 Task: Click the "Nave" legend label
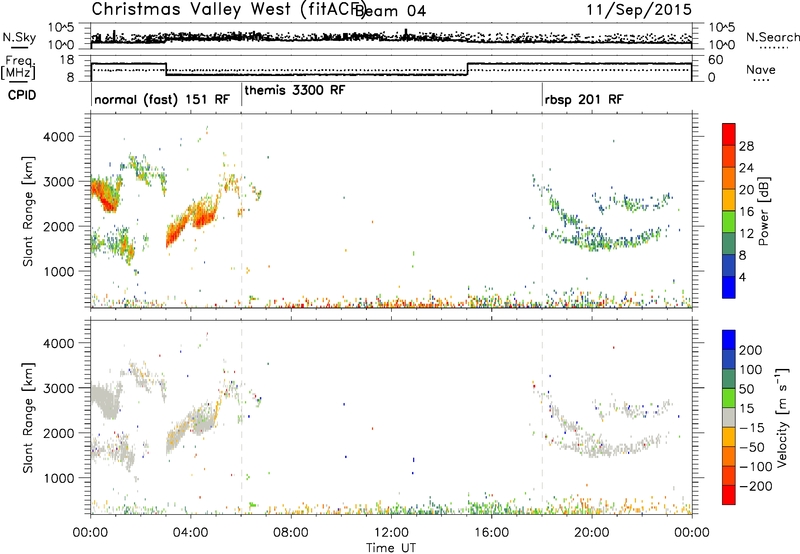coord(761,69)
